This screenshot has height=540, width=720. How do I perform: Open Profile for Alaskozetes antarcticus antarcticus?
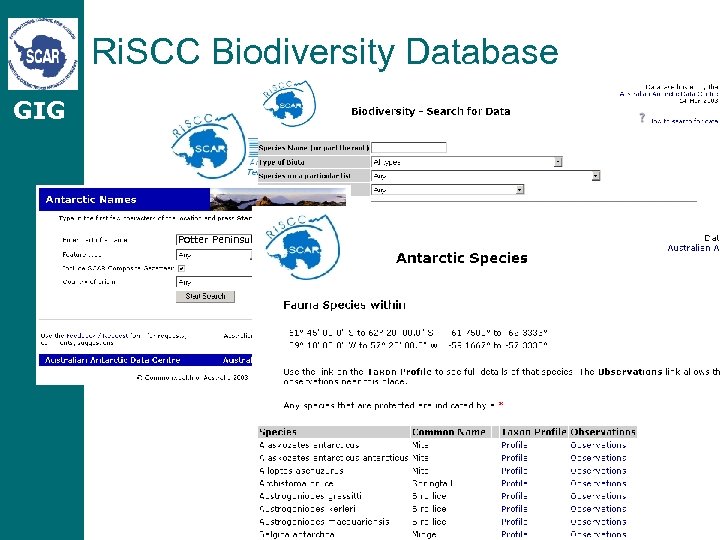pyautogui.click(x=514, y=458)
